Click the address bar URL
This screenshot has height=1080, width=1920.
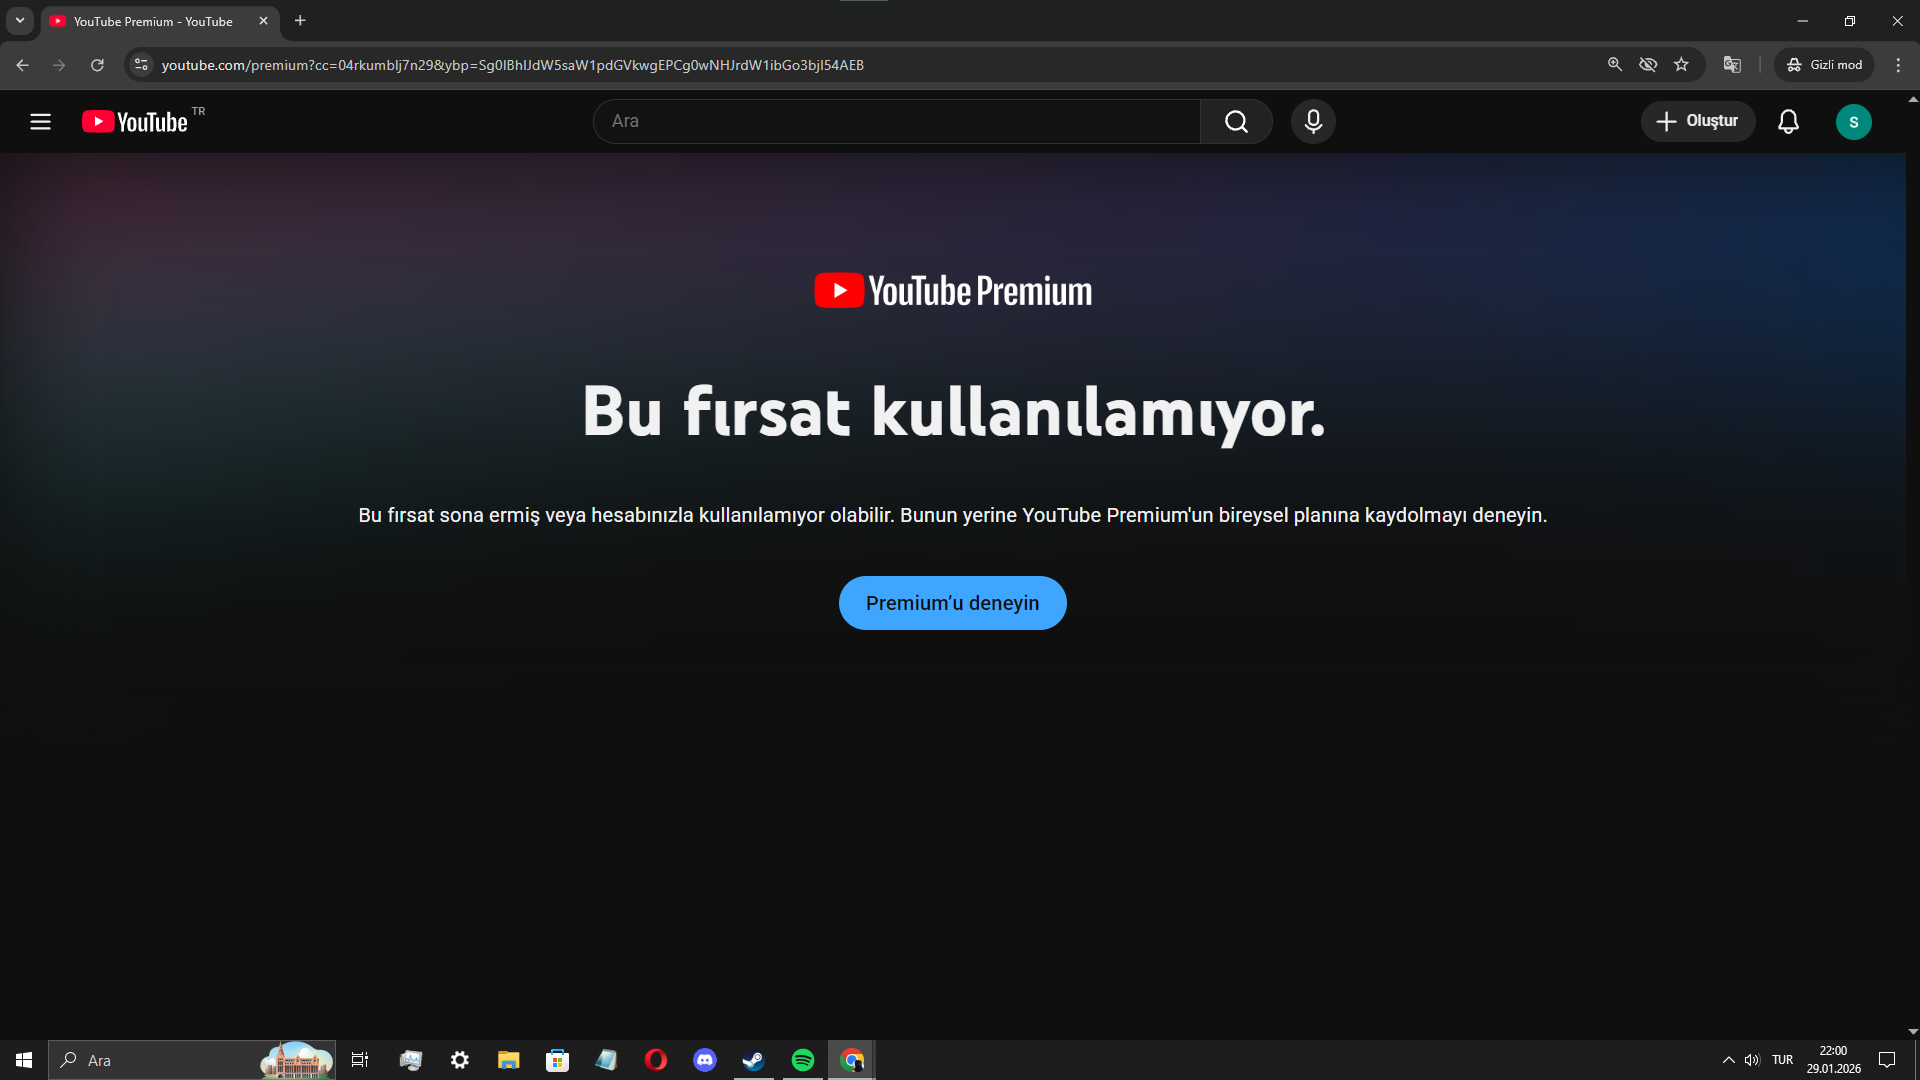pyautogui.click(x=512, y=65)
